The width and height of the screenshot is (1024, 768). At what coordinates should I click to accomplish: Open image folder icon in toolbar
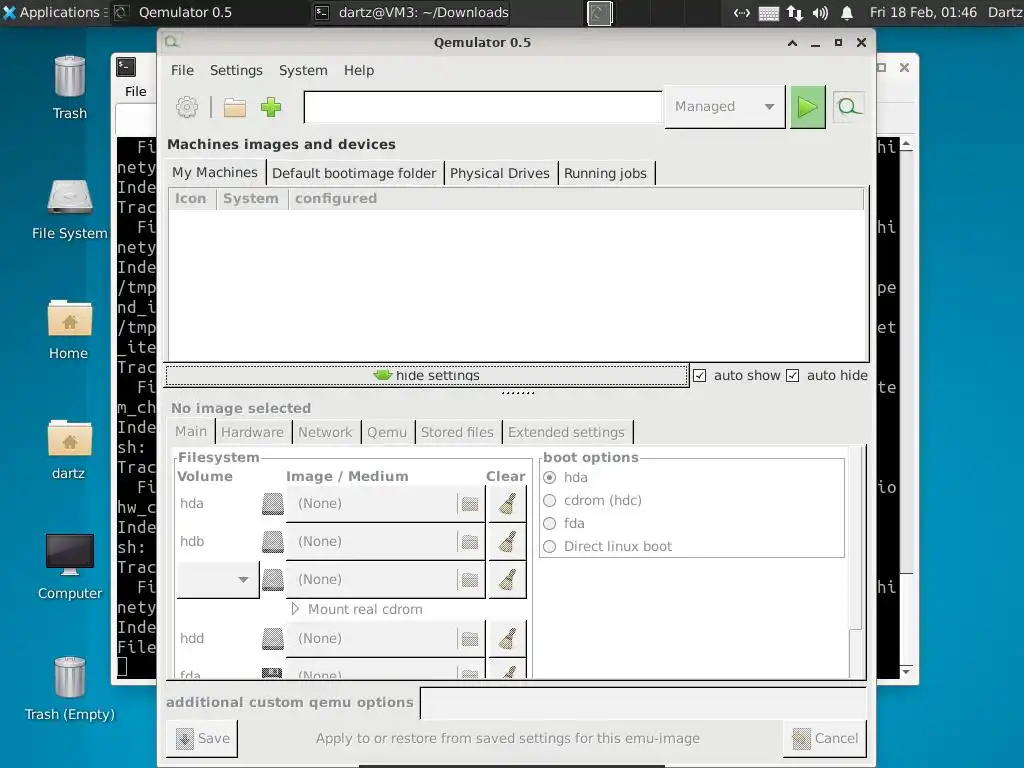click(234, 107)
